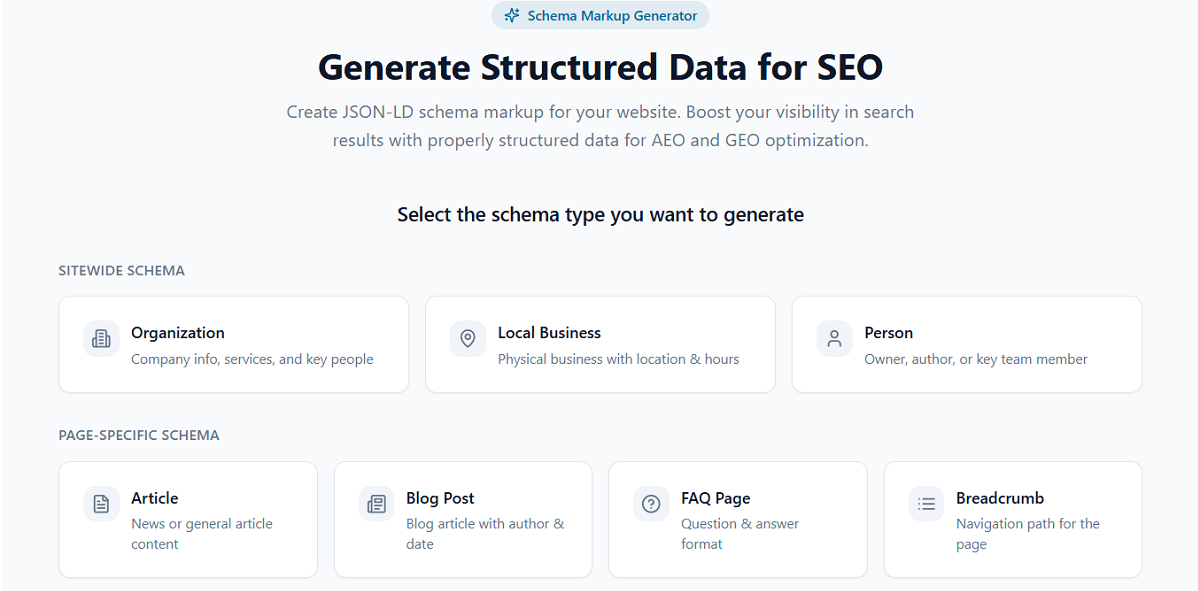Click 'Company info, services, and key people' description
1198x591 pixels.
point(252,359)
